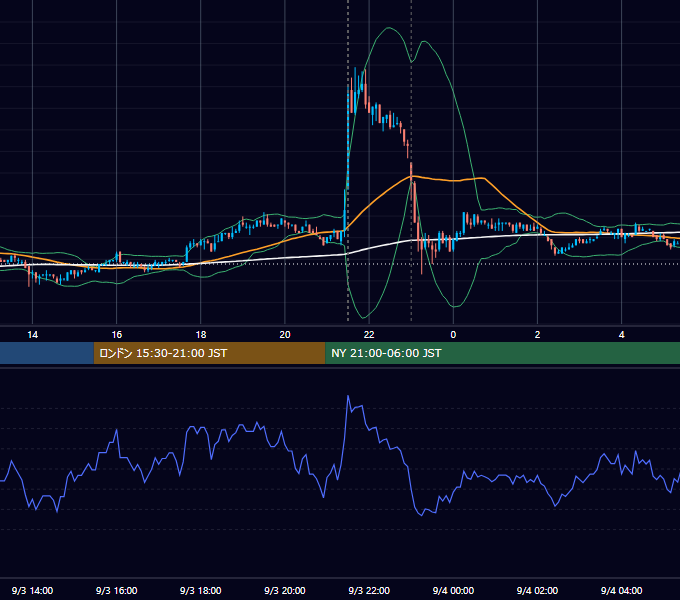This screenshot has width=680, height=600.
Task: Click the hour 2 axis tick label
Action: point(537,335)
